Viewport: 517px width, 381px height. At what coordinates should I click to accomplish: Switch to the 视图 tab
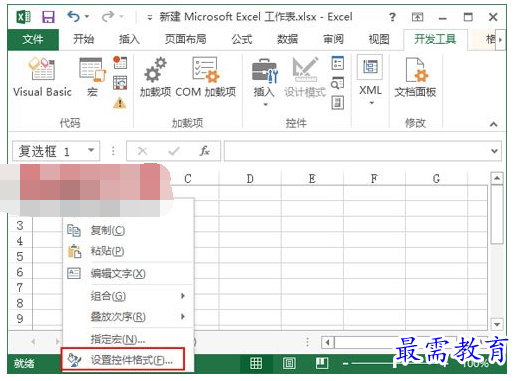click(379, 39)
